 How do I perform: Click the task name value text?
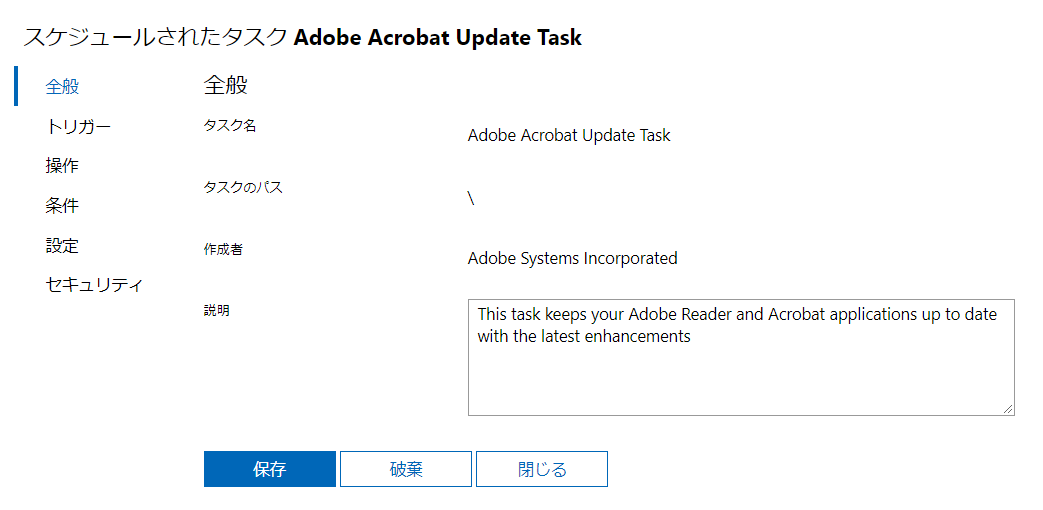pos(569,135)
